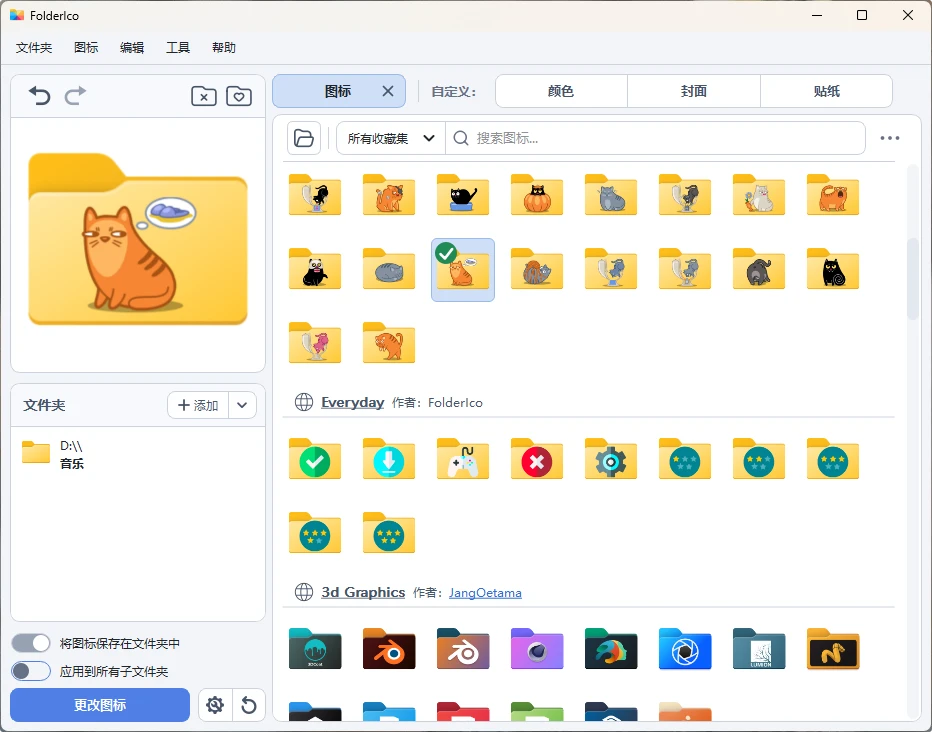This screenshot has width=932, height=732.
Task: Switch to the 颜色 customize tab
Action: tap(561, 92)
